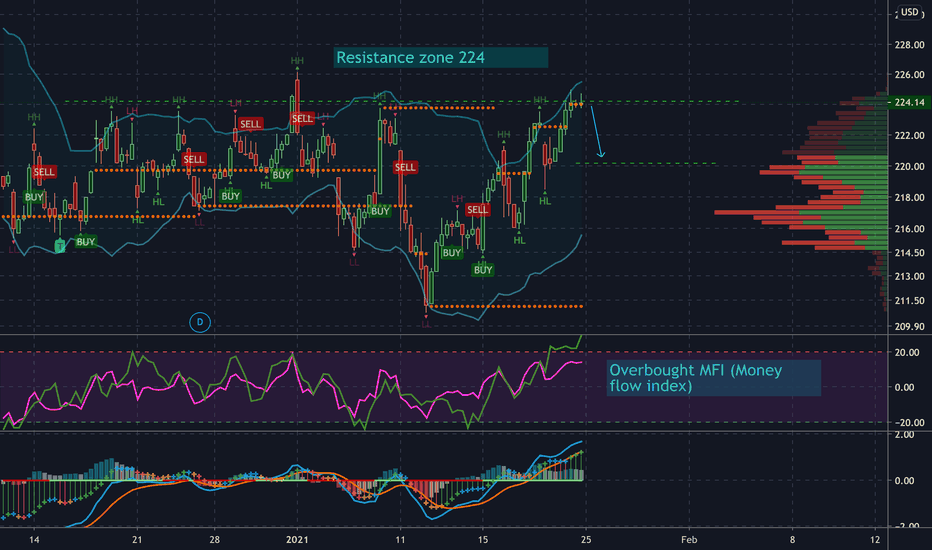The height and width of the screenshot is (550, 932).
Task: Click the blue D dividend marker
Action: coord(200,322)
